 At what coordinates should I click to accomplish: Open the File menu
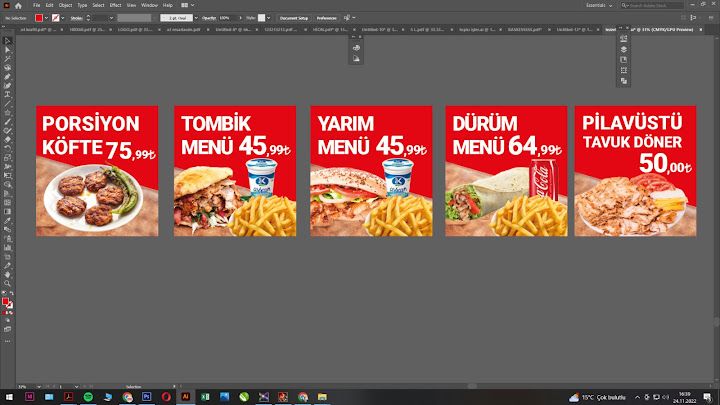click(36, 5)
